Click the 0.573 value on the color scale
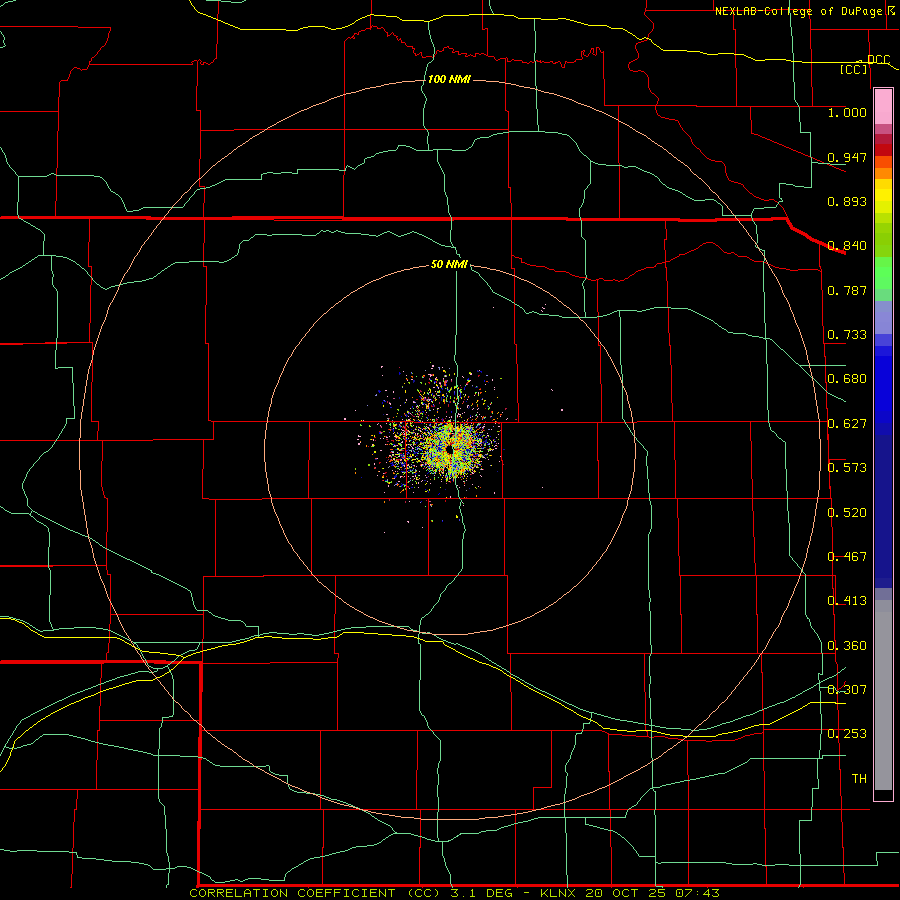This screenshot has height=900, width=900. (x=847, y=468)
